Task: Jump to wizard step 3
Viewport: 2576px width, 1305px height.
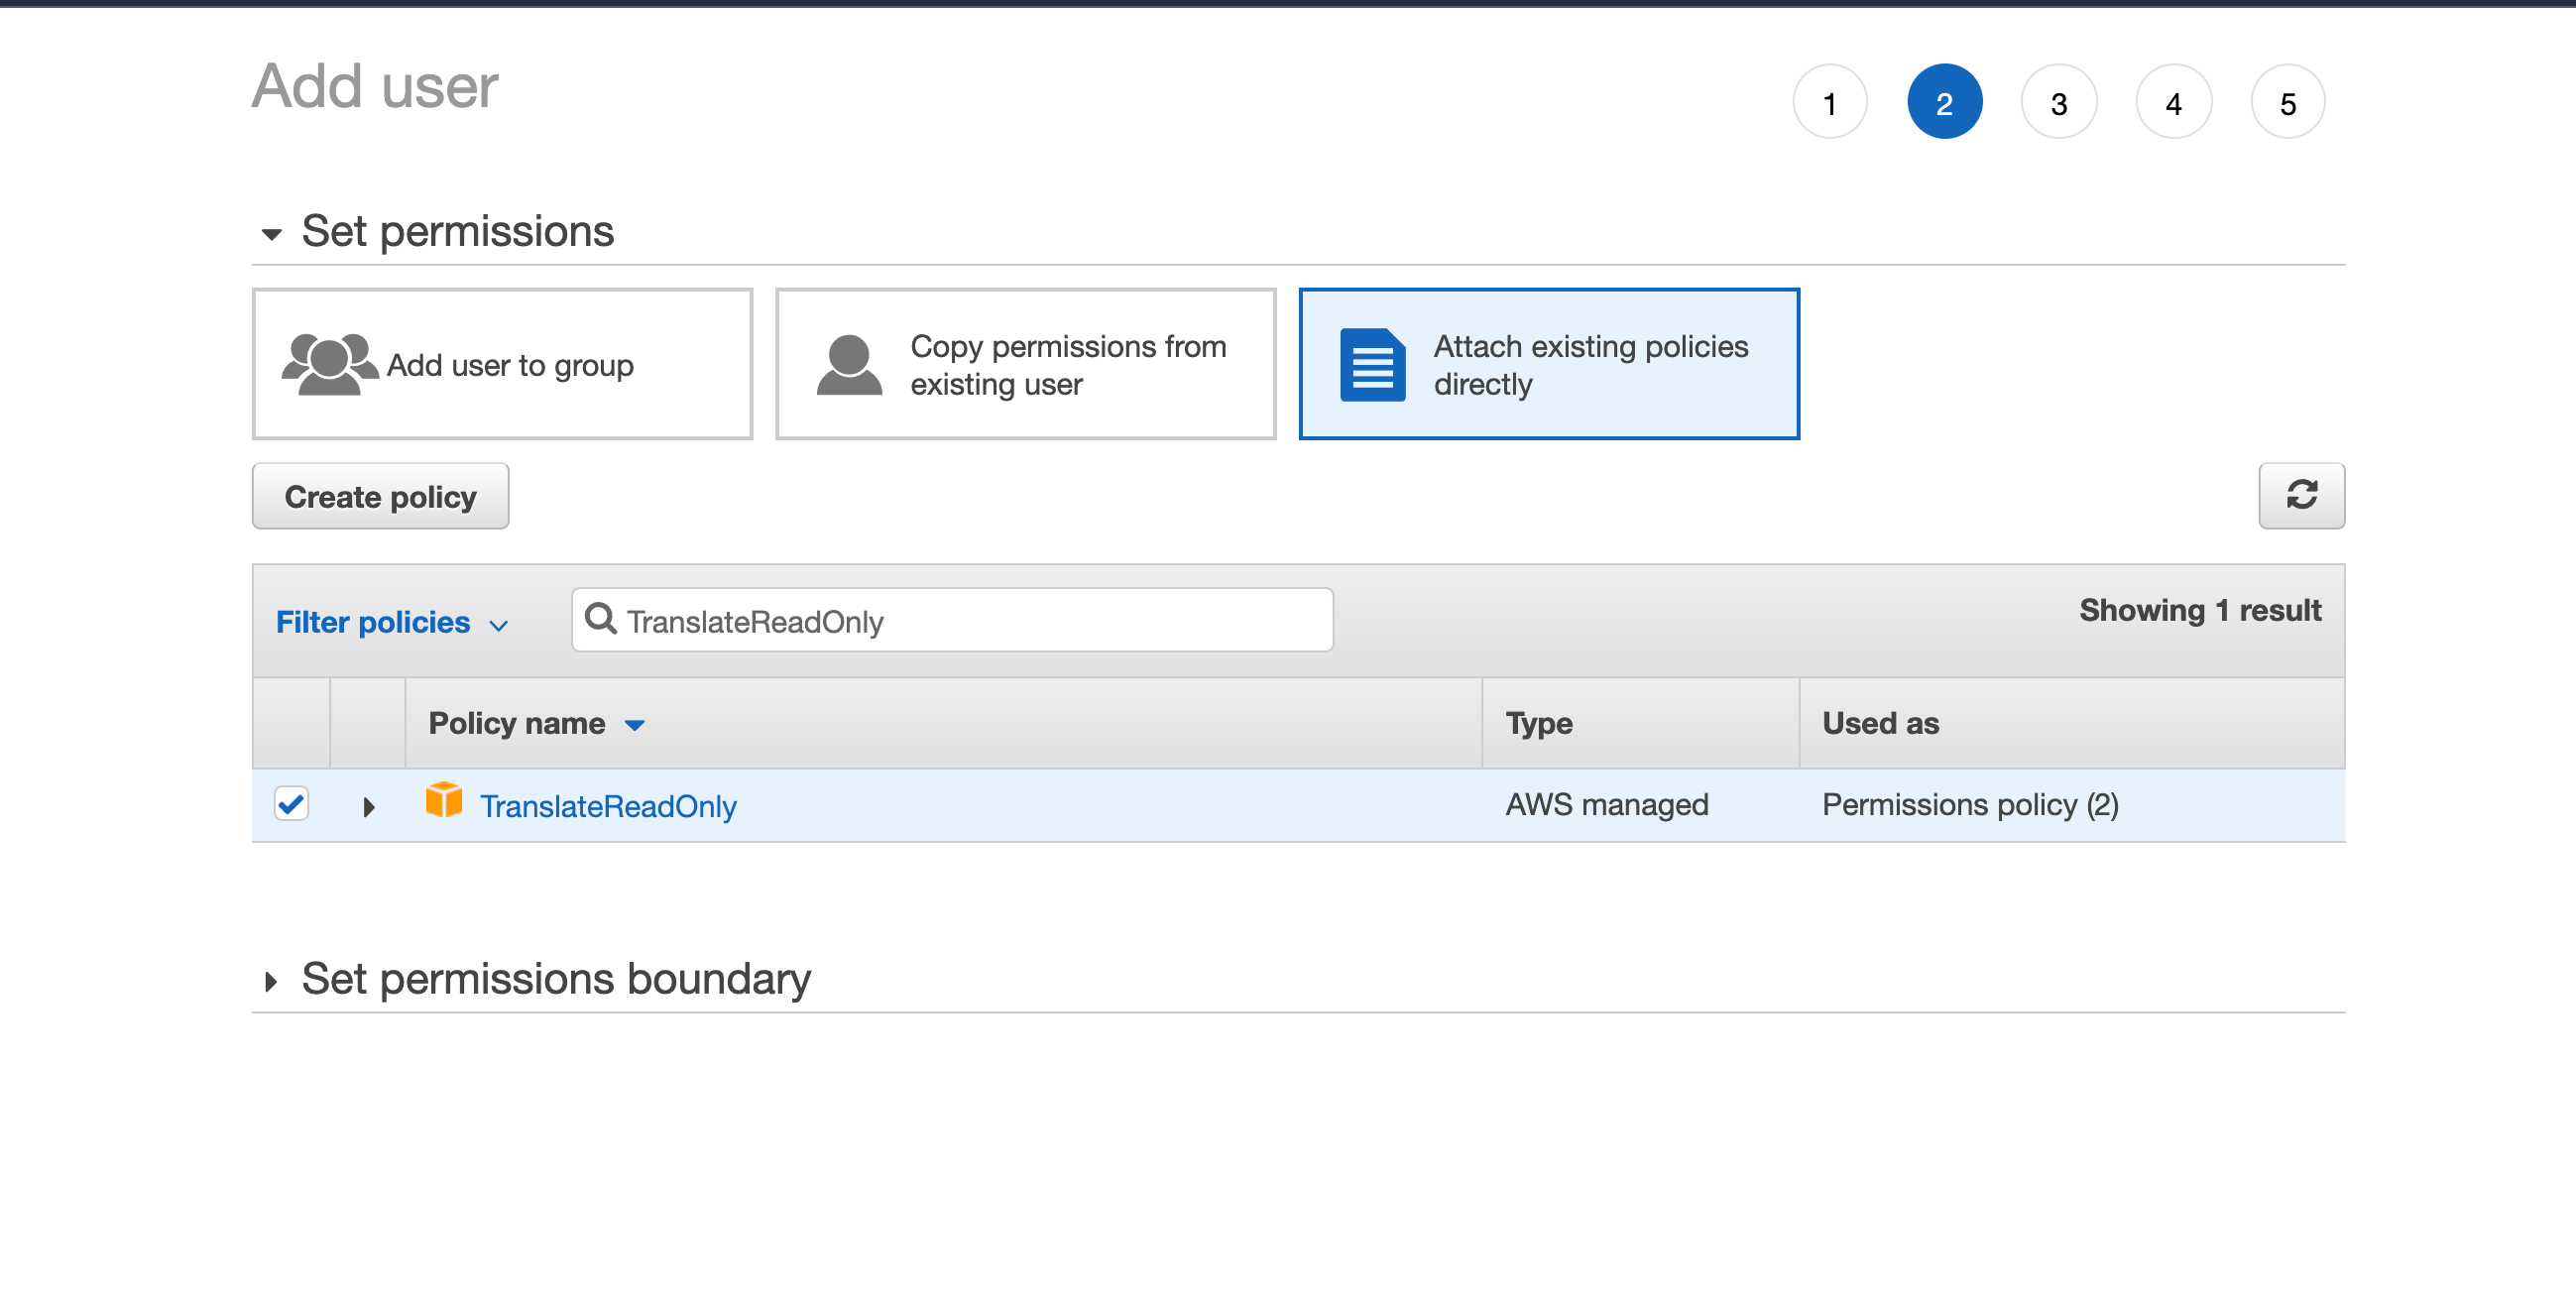Action: pos(2058,102)
